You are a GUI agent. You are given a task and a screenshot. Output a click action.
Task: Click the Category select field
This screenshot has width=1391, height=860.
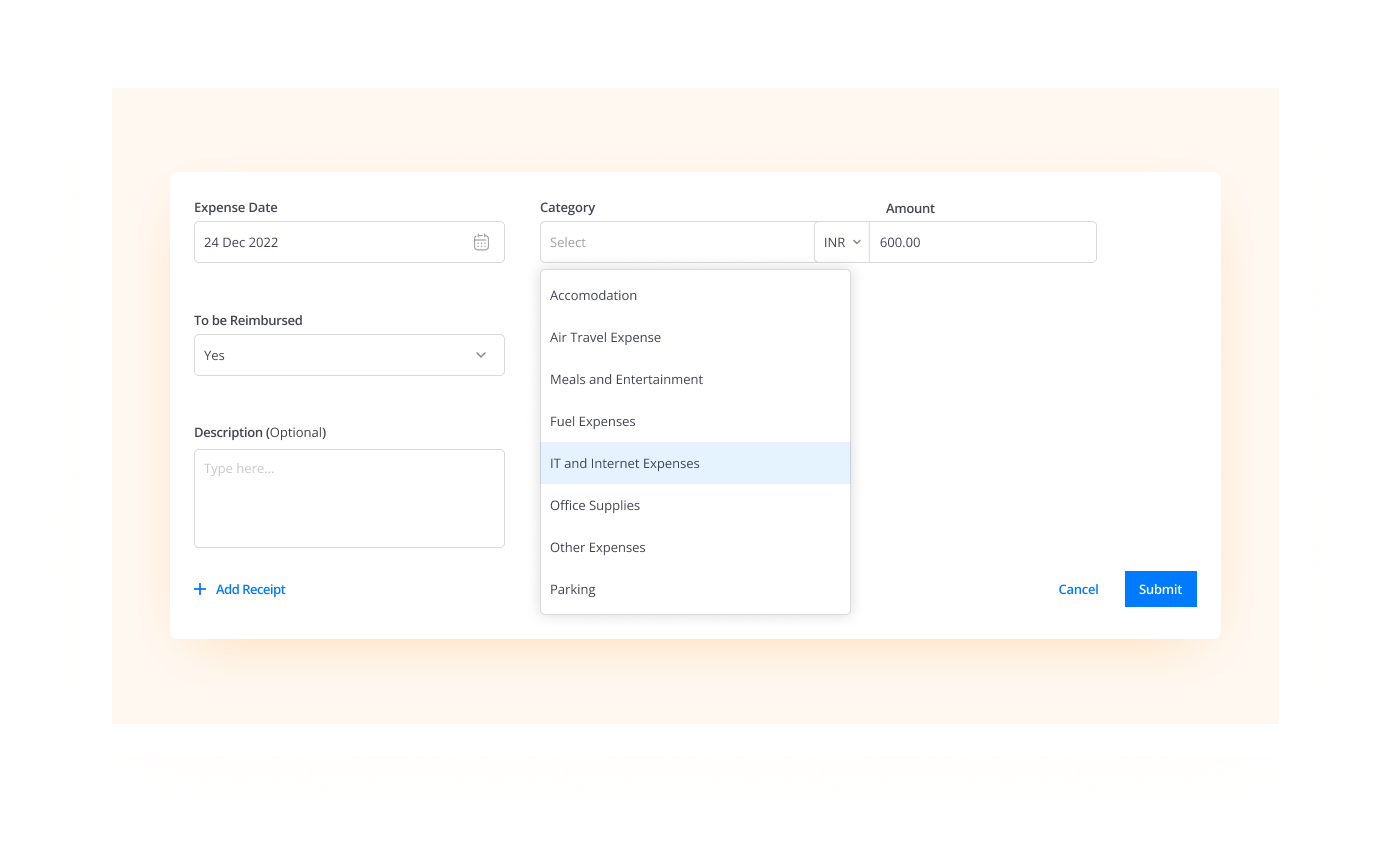(677, 242)
